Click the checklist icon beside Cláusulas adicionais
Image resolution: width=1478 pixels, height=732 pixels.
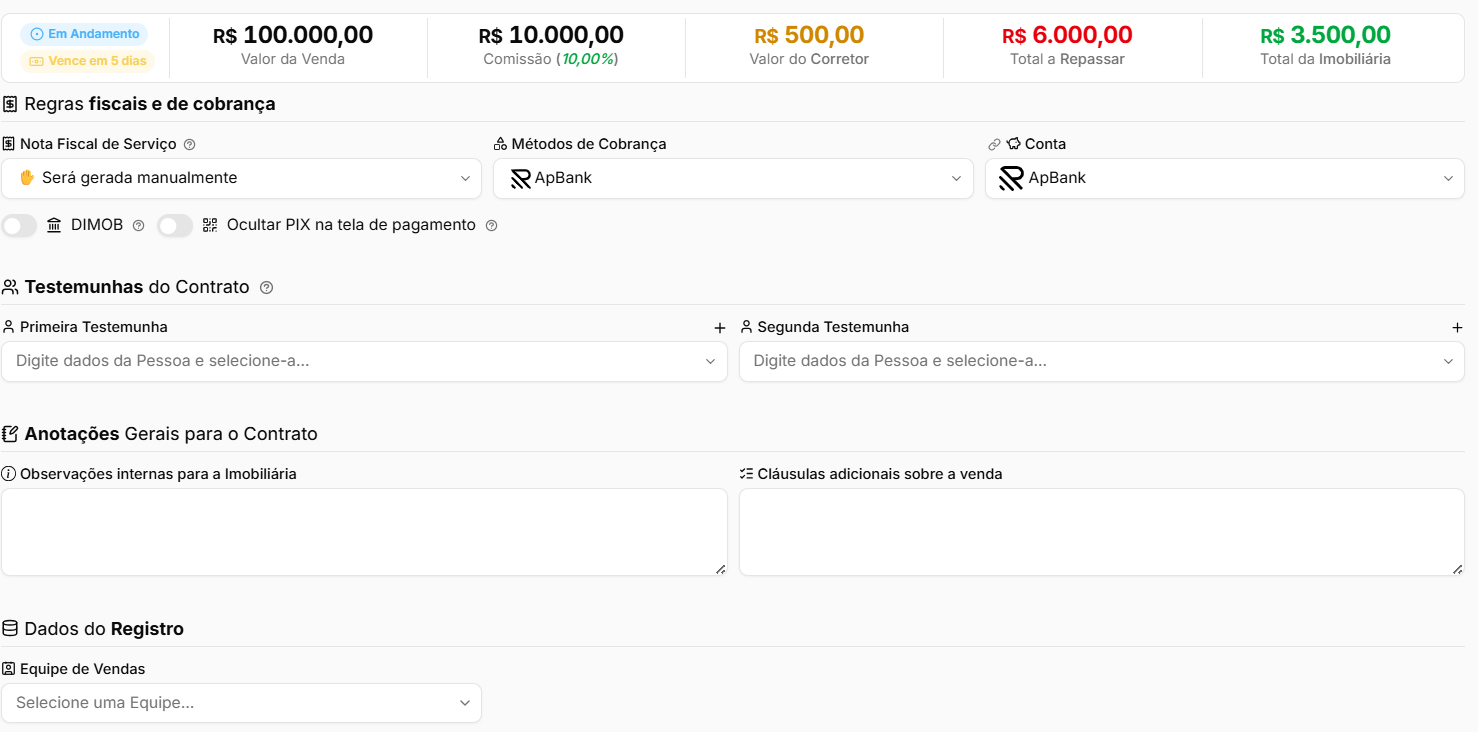pyautogui.click(x=746, y=474)
